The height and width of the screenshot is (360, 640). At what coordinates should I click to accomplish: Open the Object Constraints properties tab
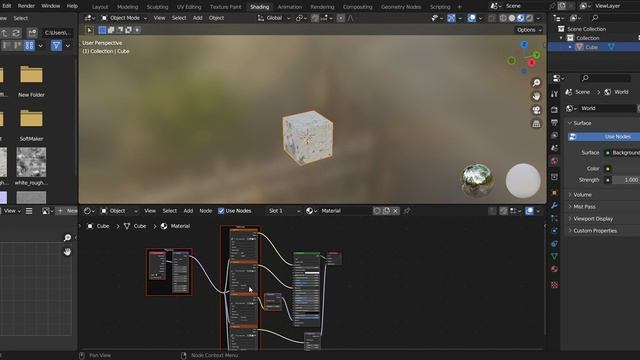[x=554, y=244]
